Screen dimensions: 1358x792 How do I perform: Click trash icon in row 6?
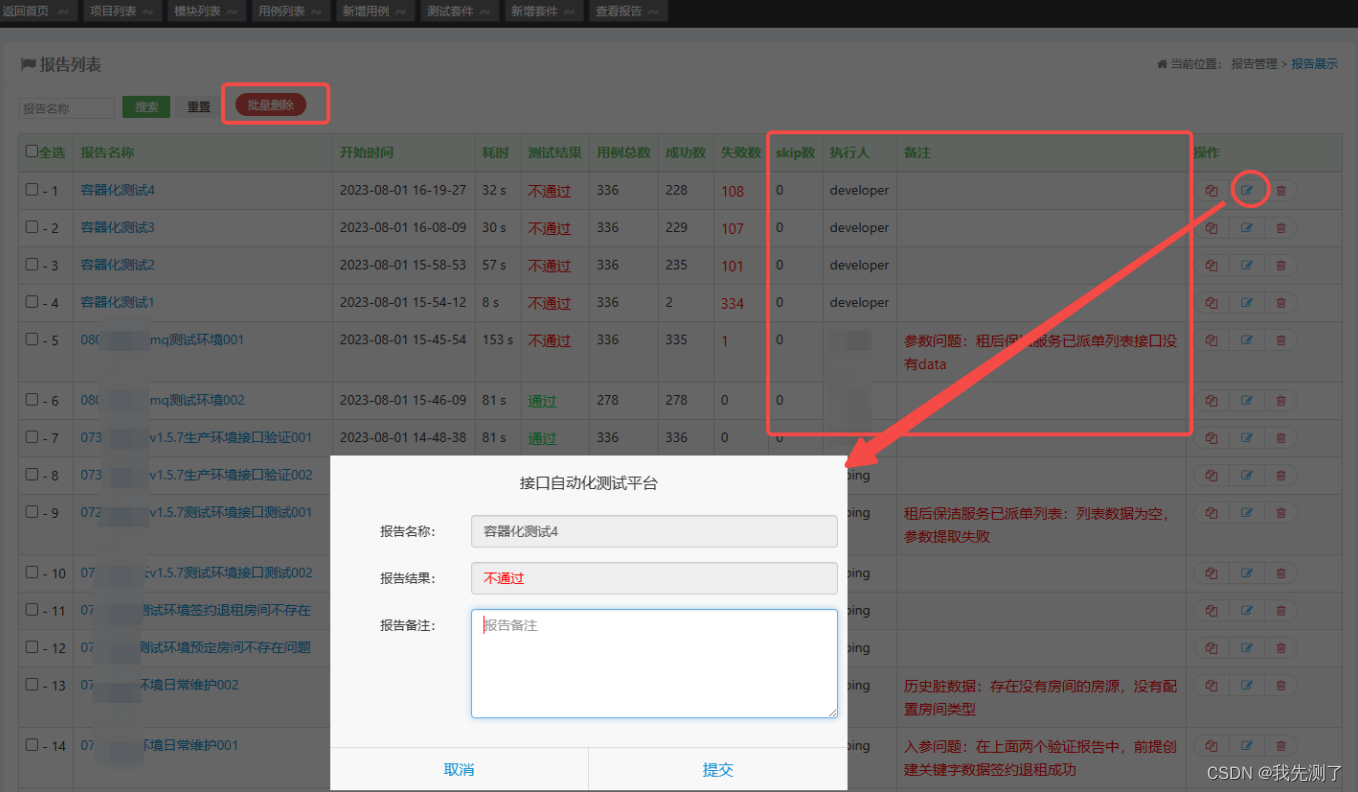[1281, 400]
